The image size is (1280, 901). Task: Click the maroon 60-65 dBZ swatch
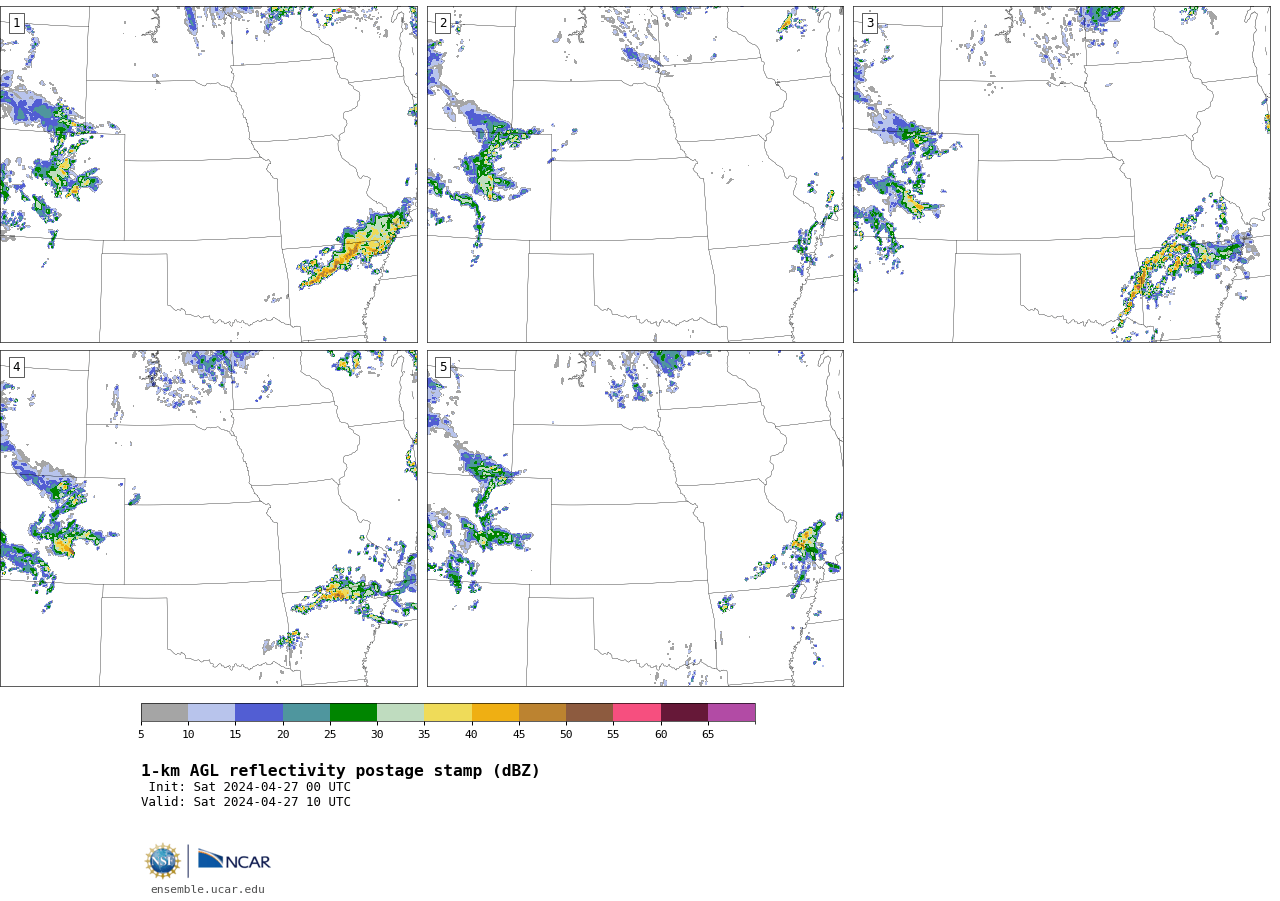pyautogui.click(x=684, y=712)
